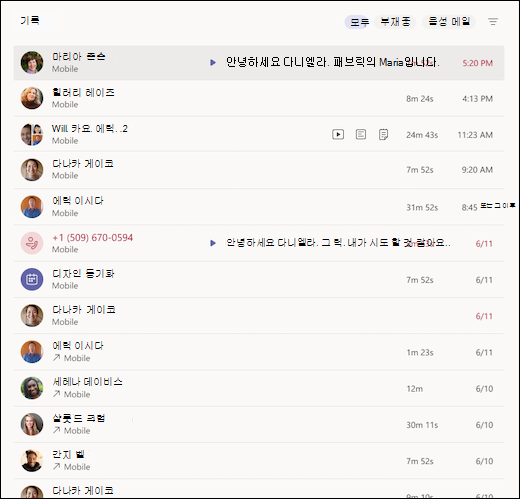520x499 pixels.
Task: Open transcript icon in the 11:23 AM row
Action: [361, 134]
